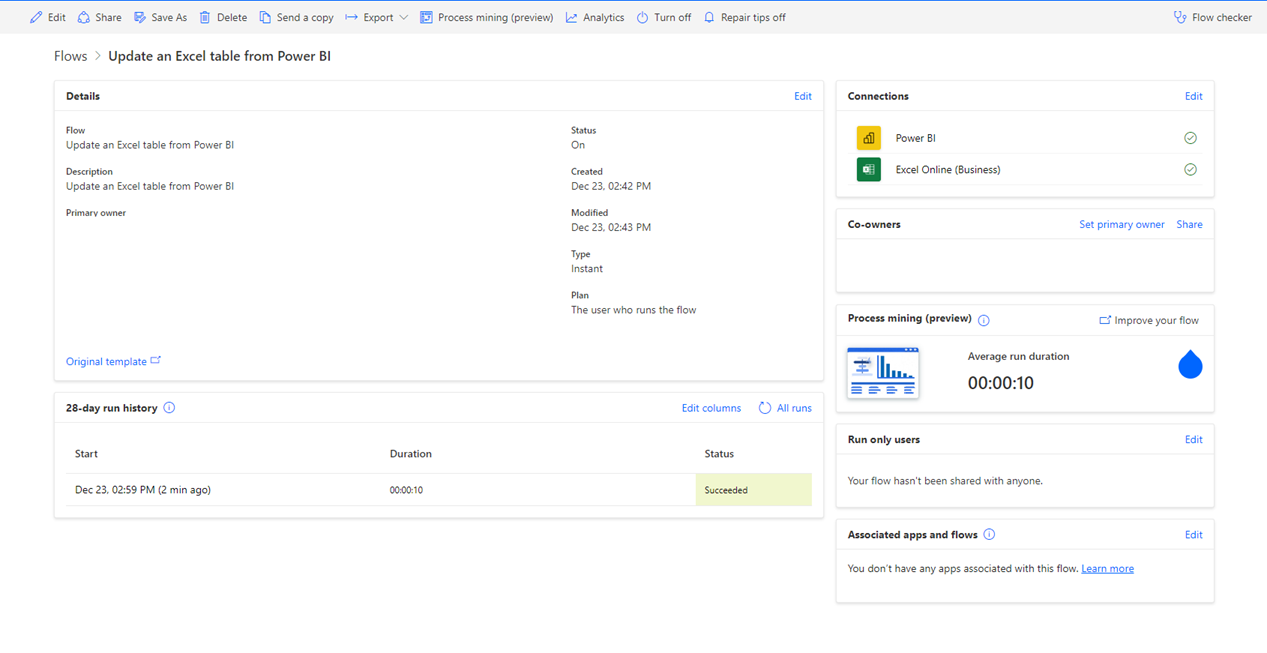Click the Excel Online (Business) icon

click(869, 169)
